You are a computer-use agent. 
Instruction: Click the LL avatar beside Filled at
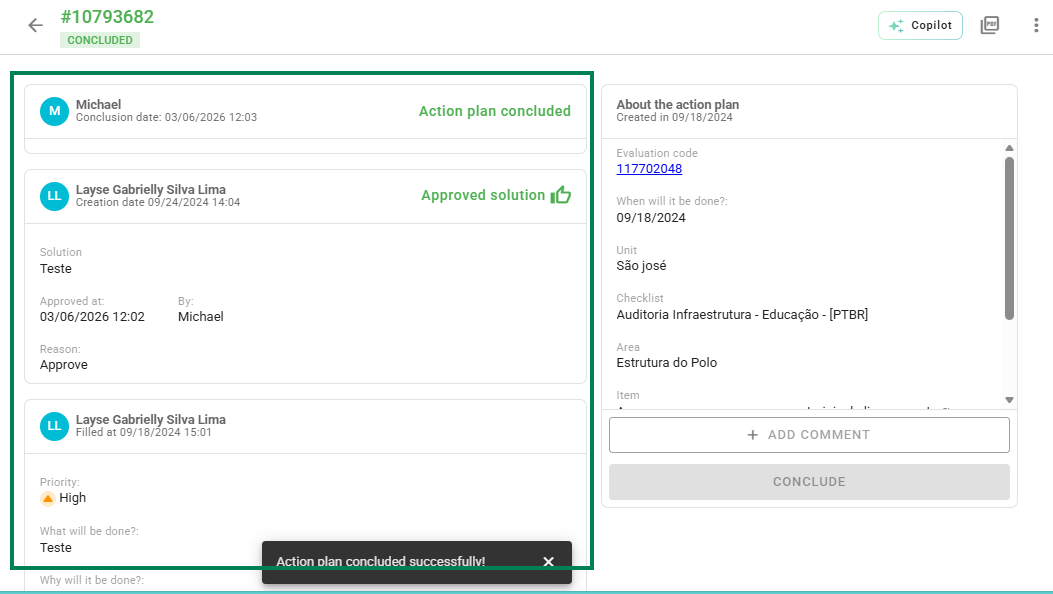tap(54, 427)
